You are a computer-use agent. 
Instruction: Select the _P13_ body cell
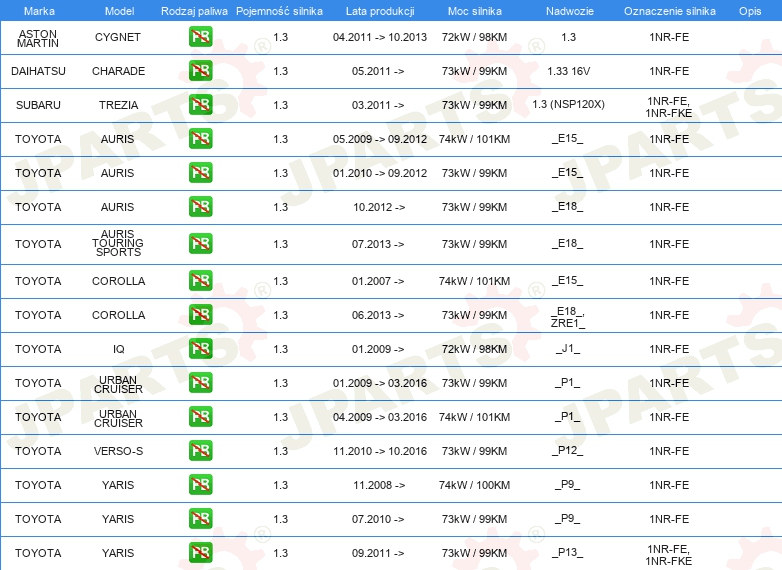[x=568, y=552]
